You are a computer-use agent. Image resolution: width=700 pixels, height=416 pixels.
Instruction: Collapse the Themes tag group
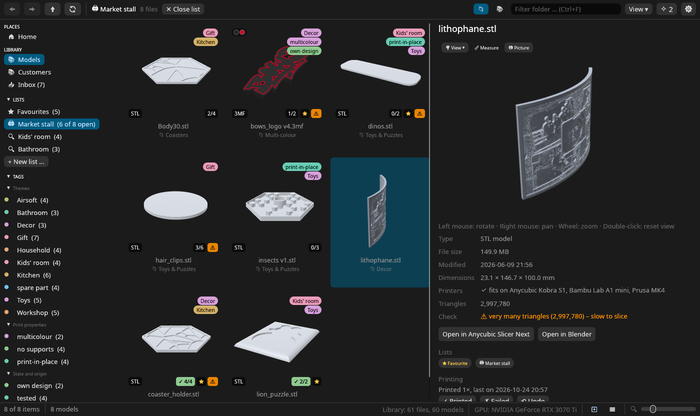[18, 188]
